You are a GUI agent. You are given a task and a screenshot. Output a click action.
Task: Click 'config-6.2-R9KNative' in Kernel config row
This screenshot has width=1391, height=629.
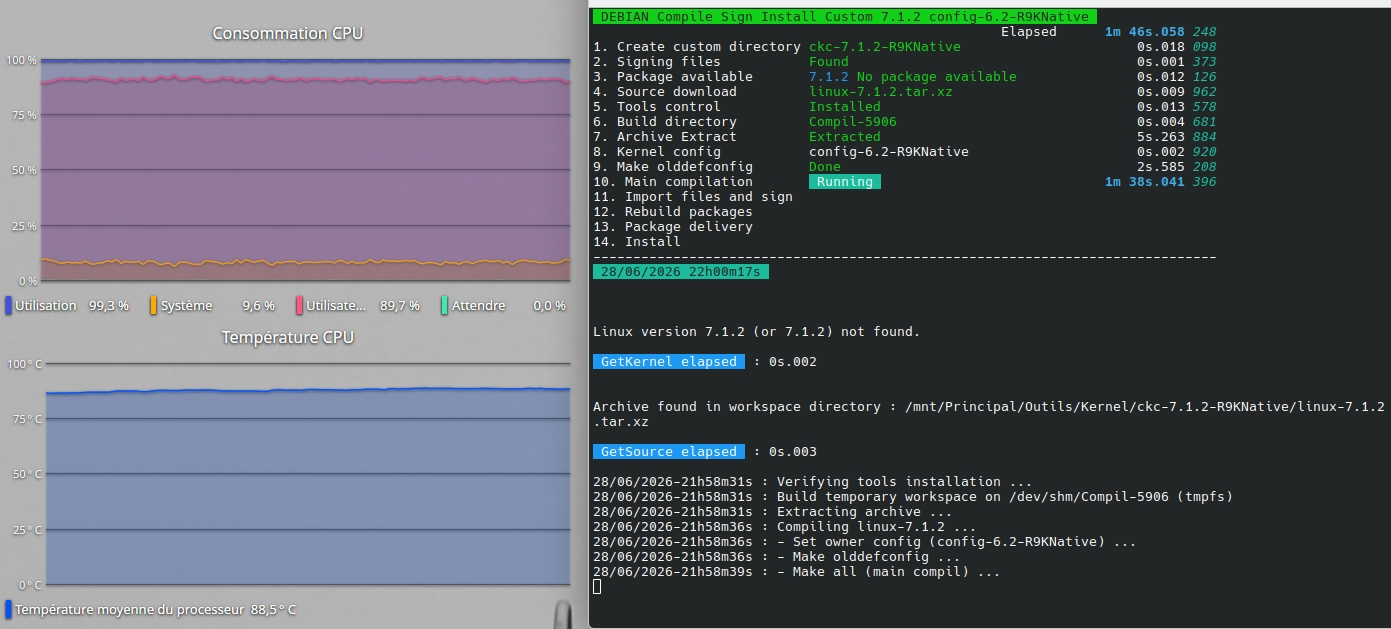pyautogui.click(x=889, y=152)
